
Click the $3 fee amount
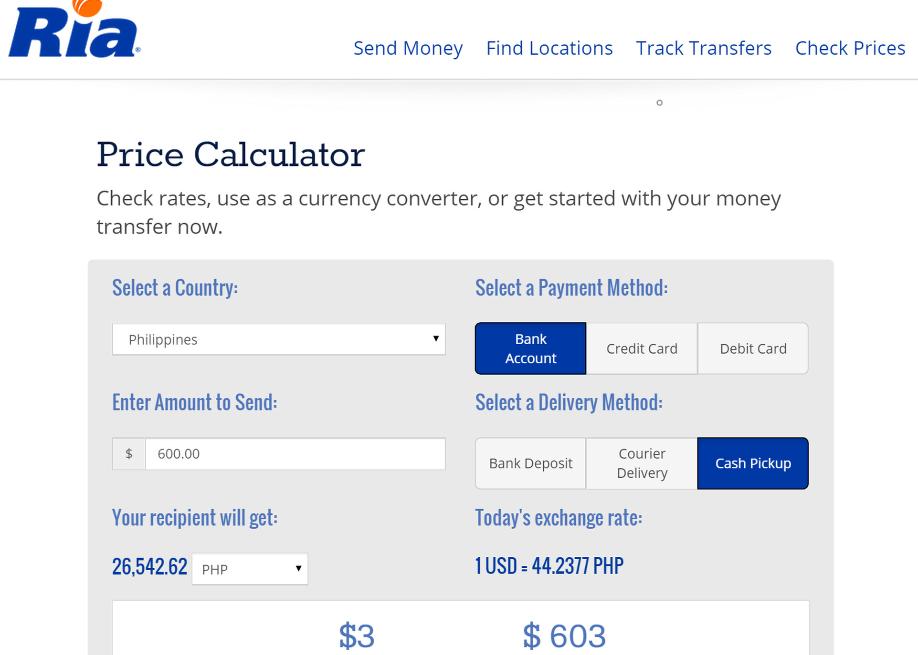357,636
